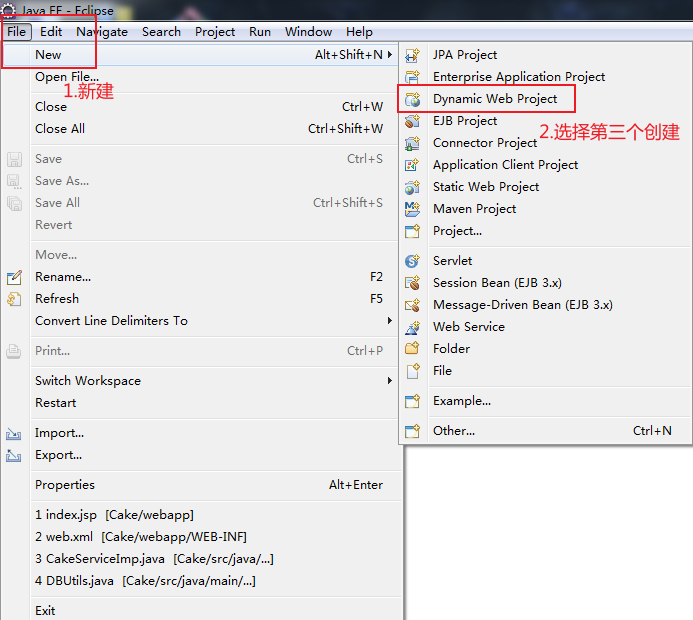The width and height of the screenshot is (693, 620).
Task: Click the Servlet icon
Action: point(412,261)
